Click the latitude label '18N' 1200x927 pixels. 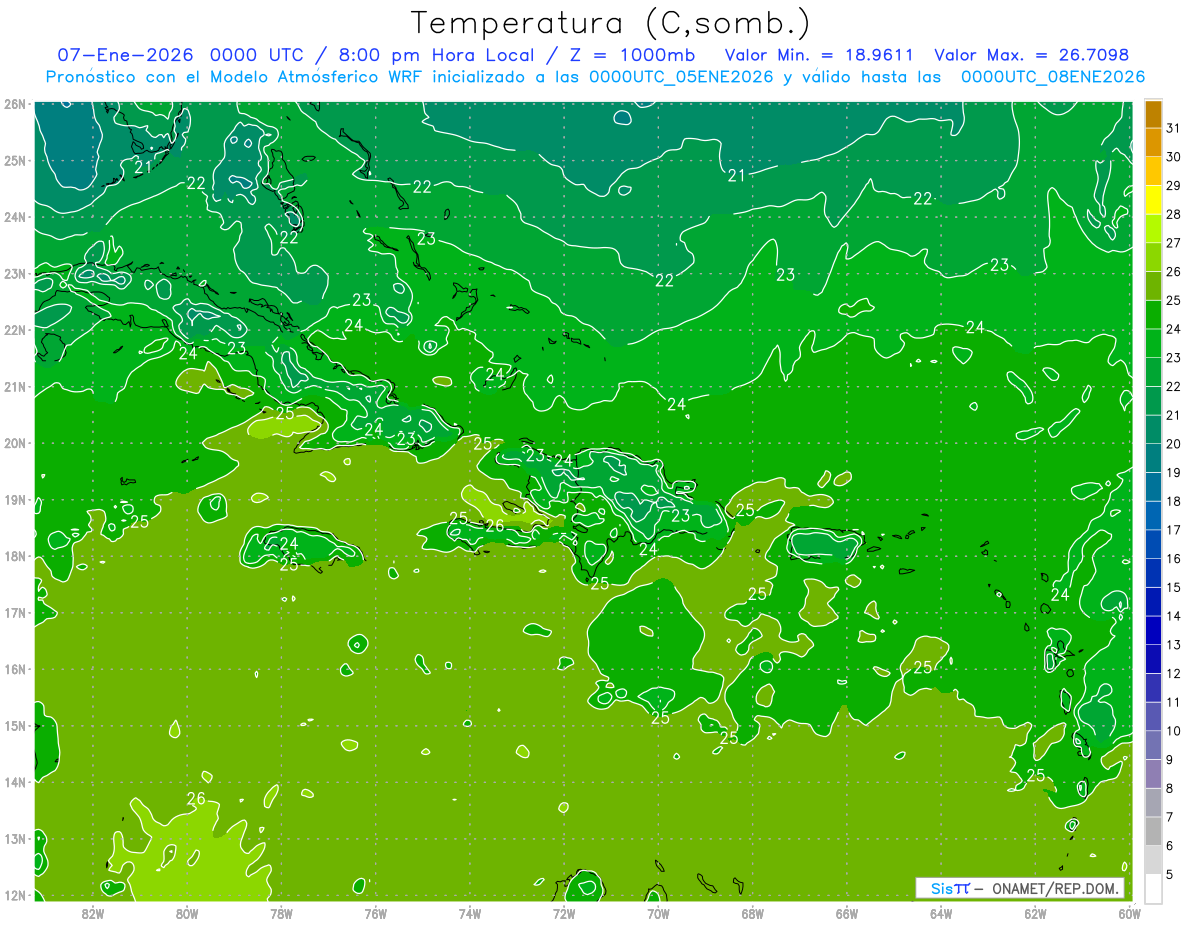pyautogui.click(x=15, y=556)
